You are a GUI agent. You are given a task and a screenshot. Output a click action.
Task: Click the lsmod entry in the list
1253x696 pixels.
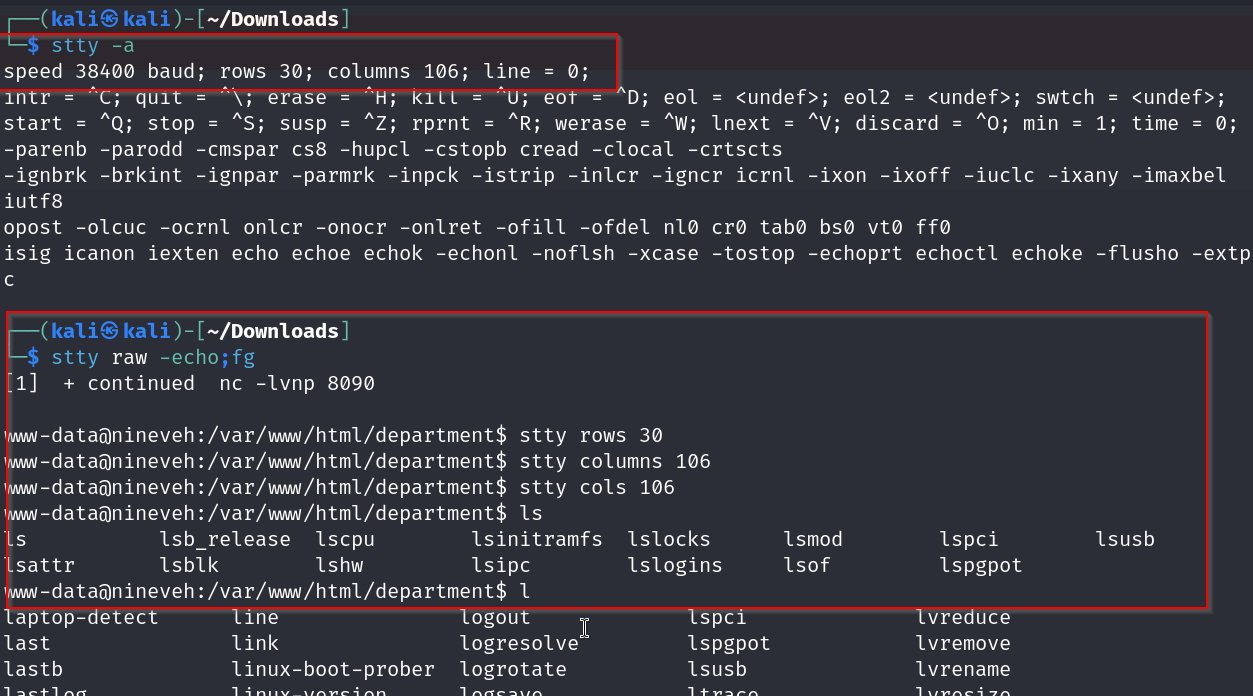click(813, 539)
